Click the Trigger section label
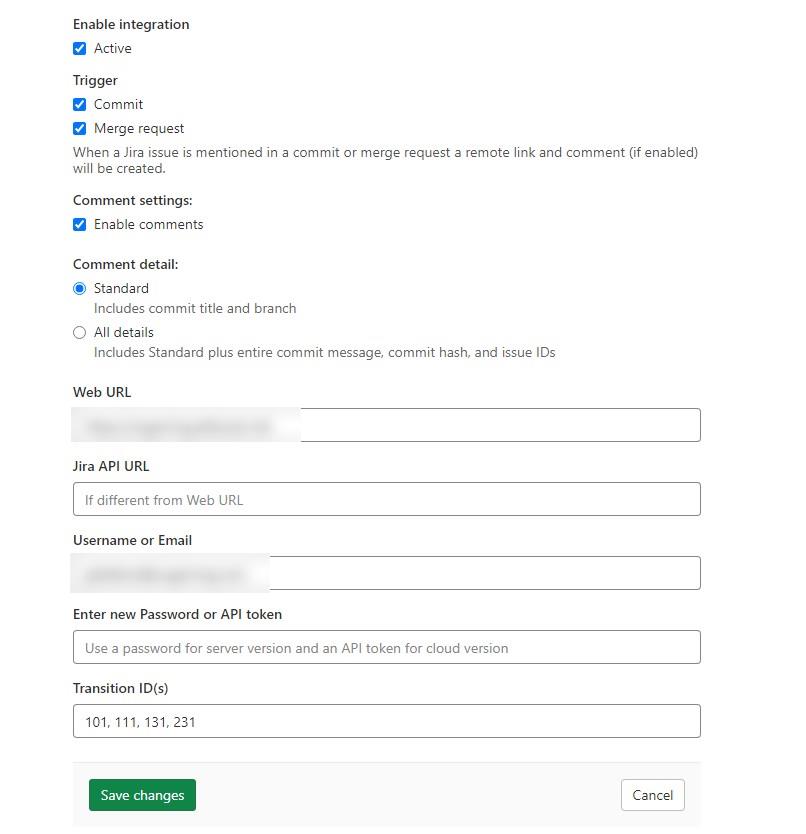This screenshot has height=834, width=806. pos(94,80)
